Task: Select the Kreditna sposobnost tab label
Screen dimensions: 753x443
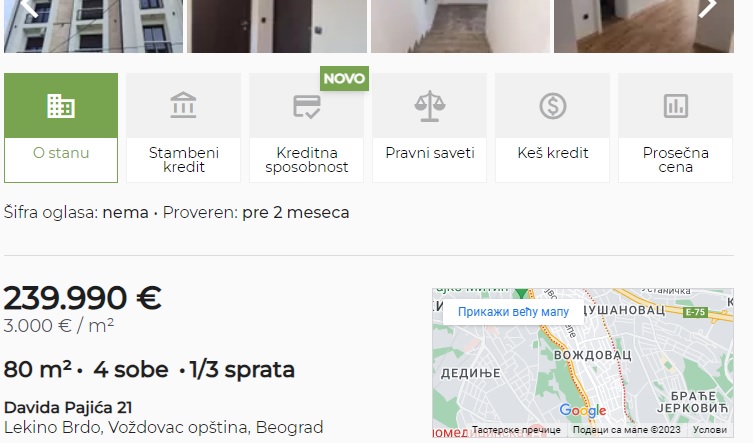Action: tap(306, 160)
